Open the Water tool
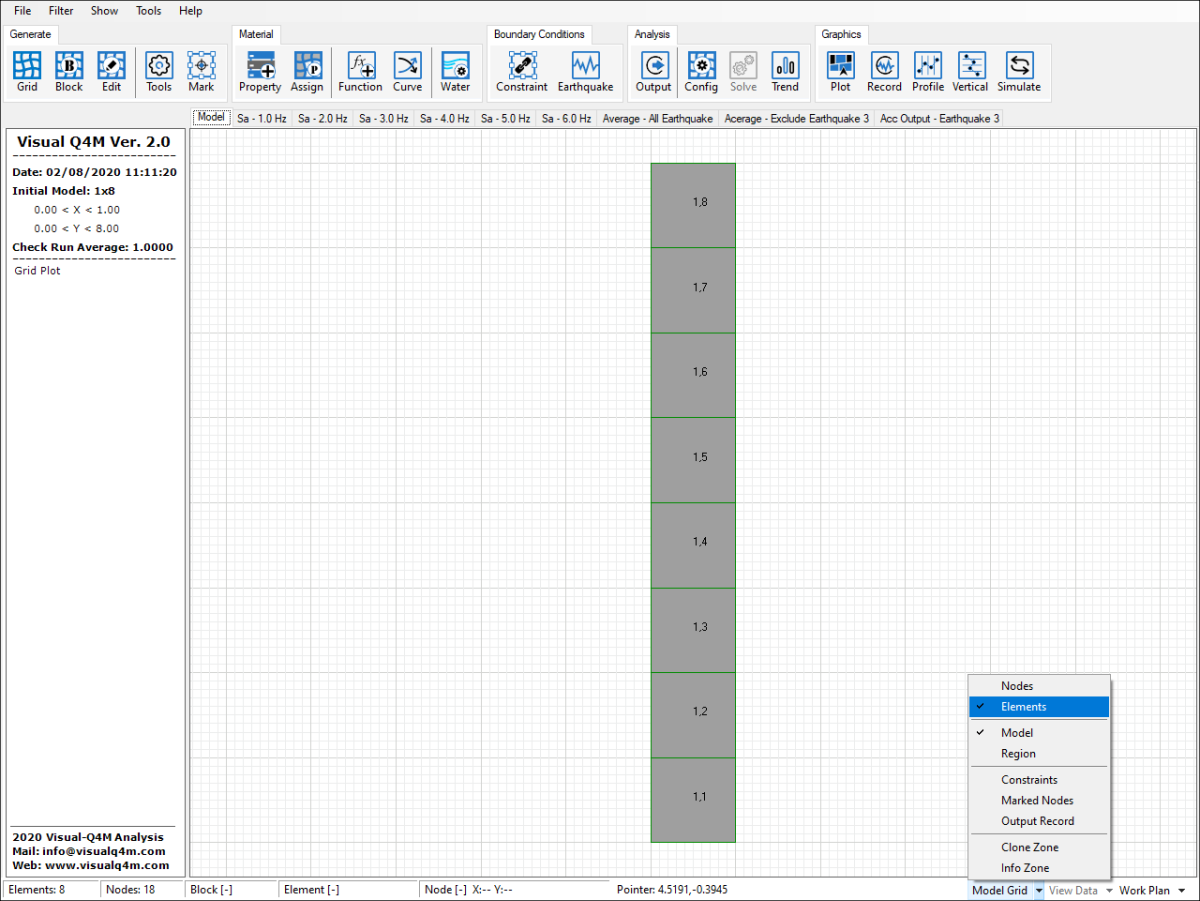Screen dimensions: 1200x901 [x=455, y=72]
